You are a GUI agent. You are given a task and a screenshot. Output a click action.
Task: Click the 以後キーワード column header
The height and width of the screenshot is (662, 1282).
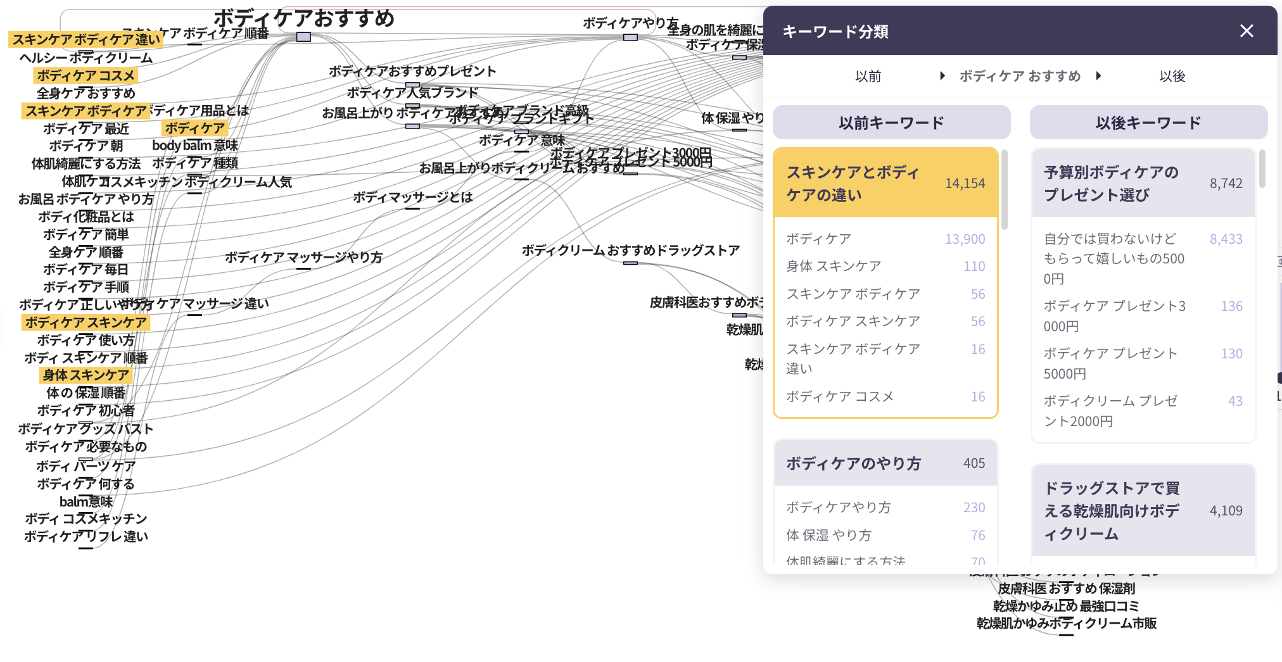pyautogui.click(x=1148, y=123)
